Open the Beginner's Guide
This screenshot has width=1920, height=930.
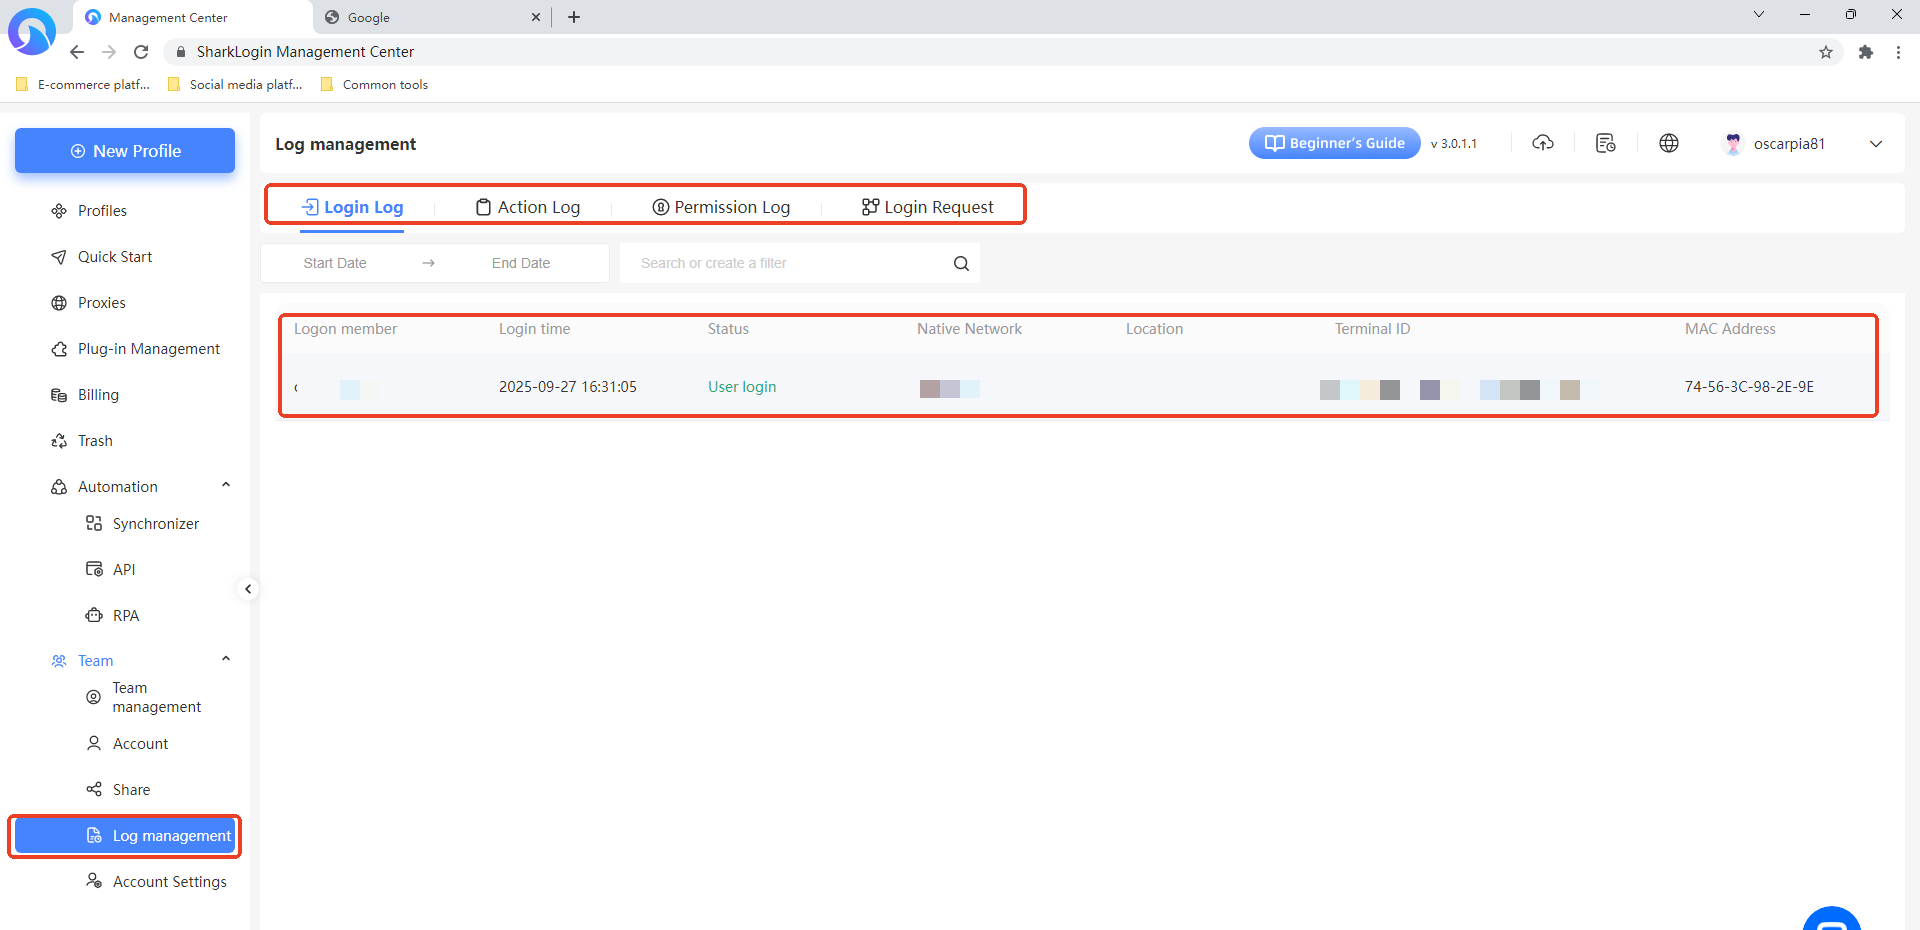(1334, 143)
